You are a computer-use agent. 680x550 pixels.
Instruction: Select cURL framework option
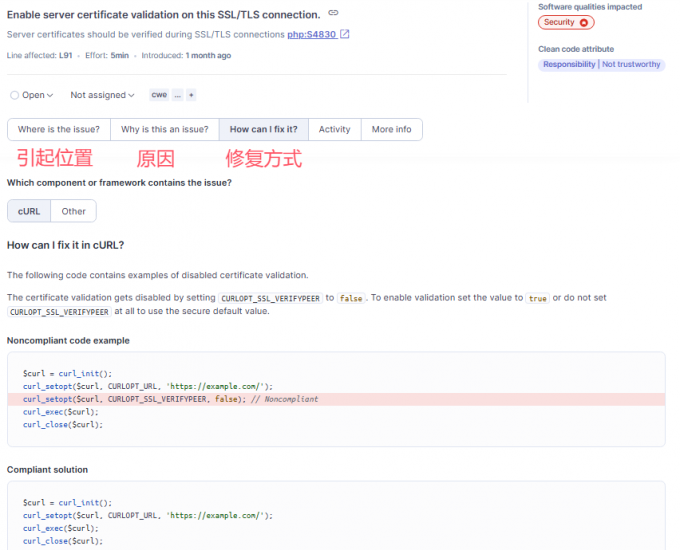pyautogui.click(x=29, y=211)
